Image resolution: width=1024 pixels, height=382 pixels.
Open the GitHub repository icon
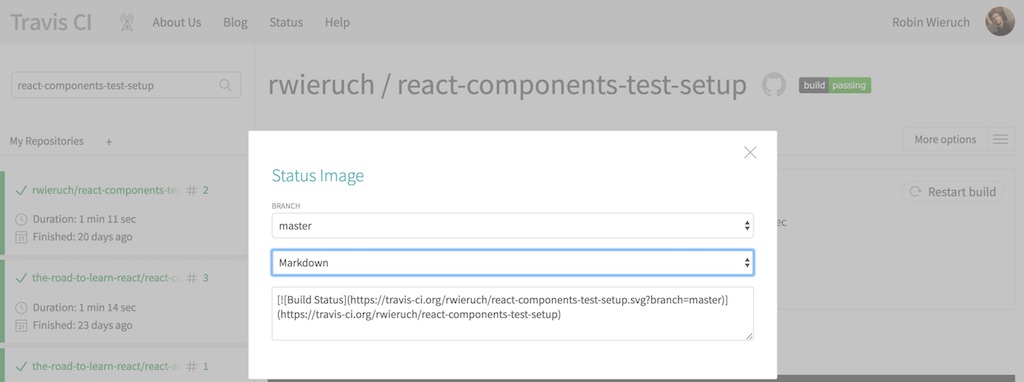click(x=774, y=86)
